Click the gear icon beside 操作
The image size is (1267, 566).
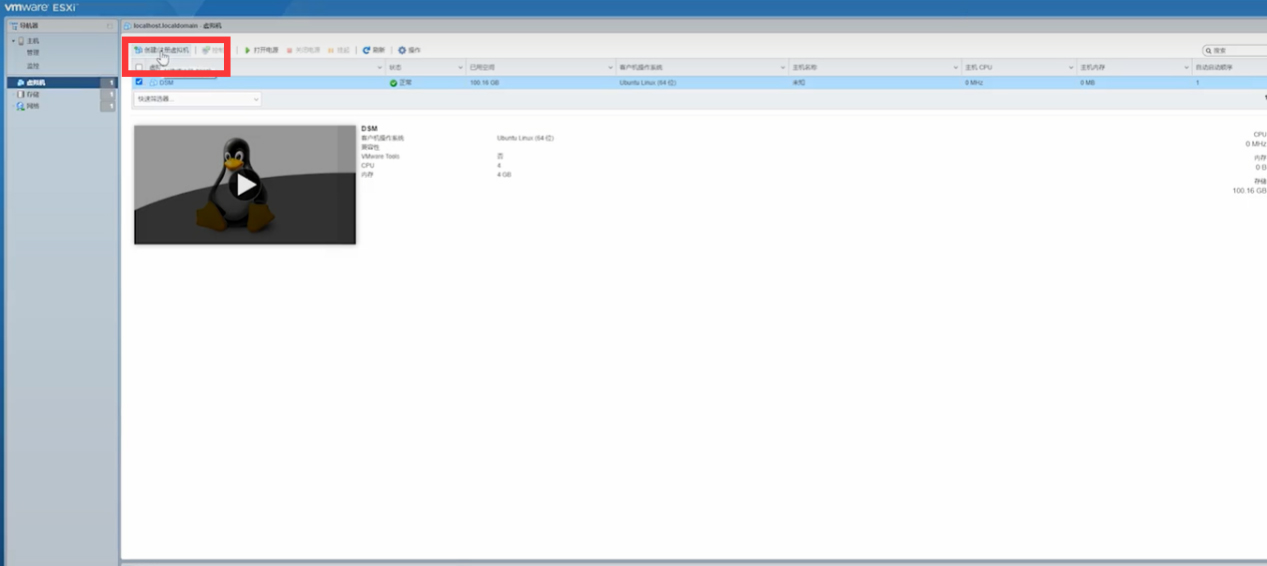click(x=402, y=50)
